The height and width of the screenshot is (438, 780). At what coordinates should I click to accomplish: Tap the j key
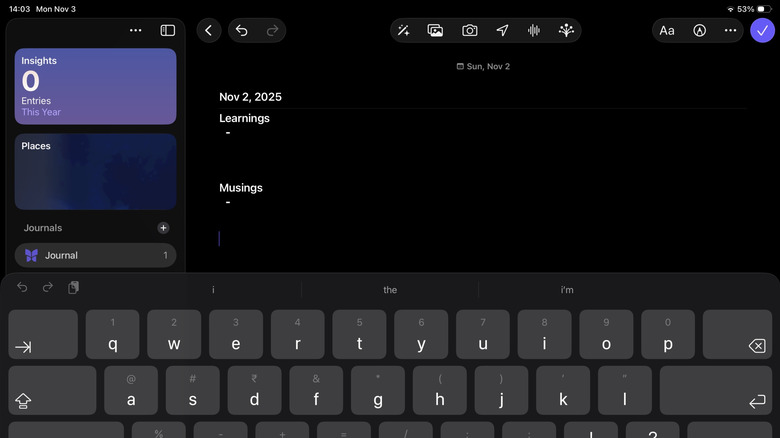pos(501,390)
